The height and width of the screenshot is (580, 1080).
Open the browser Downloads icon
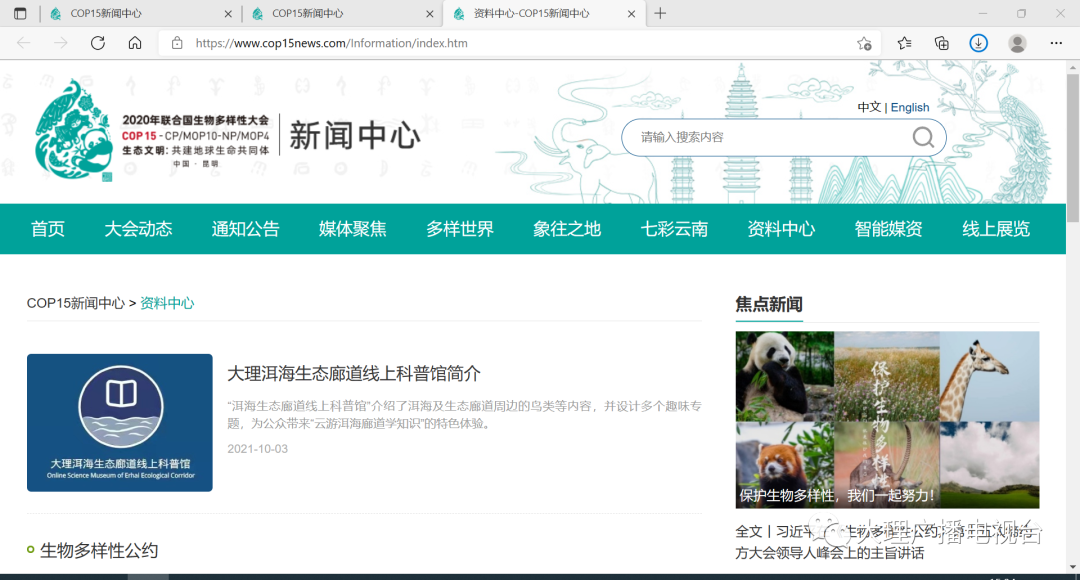click(979, 43)
